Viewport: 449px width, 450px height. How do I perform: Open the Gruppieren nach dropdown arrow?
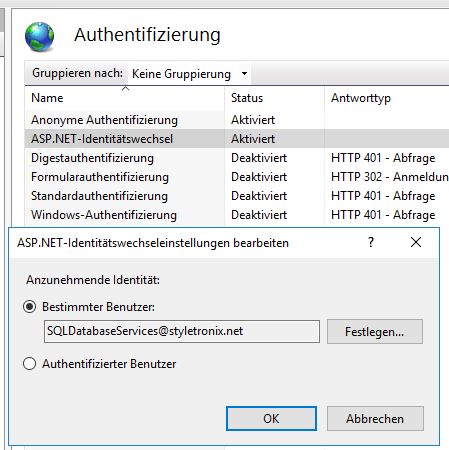click(244, 74)
